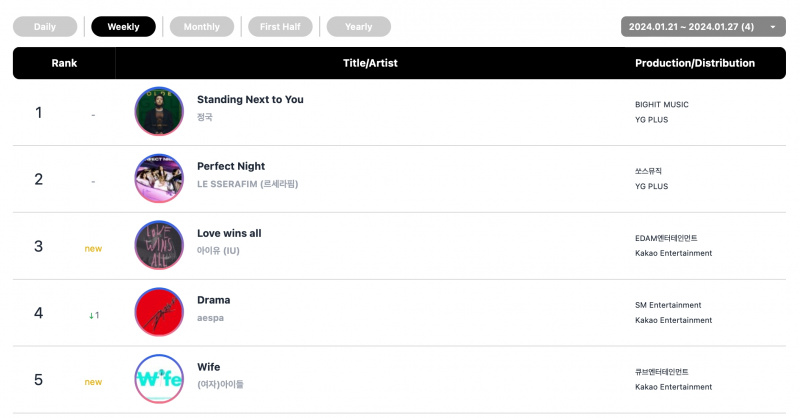Click the aespa artist name
The image size is (800, 418).
(210, 318)
